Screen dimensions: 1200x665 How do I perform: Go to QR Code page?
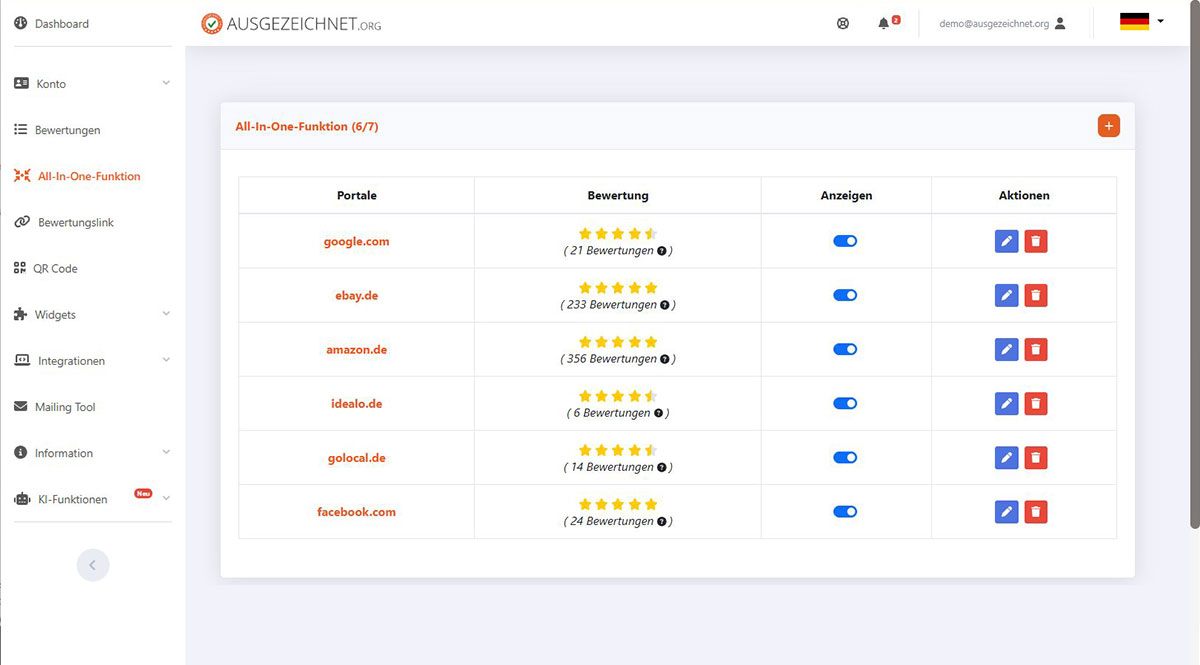pyautogui.click(x=57, y=269)
